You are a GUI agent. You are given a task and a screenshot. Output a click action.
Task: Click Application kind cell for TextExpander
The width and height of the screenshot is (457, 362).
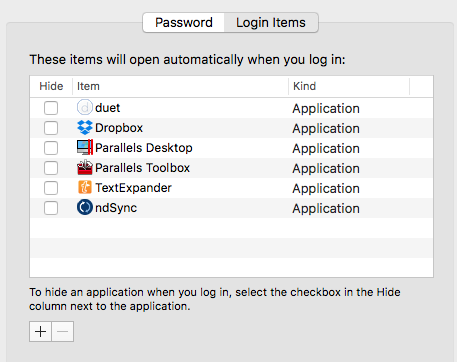326,189
